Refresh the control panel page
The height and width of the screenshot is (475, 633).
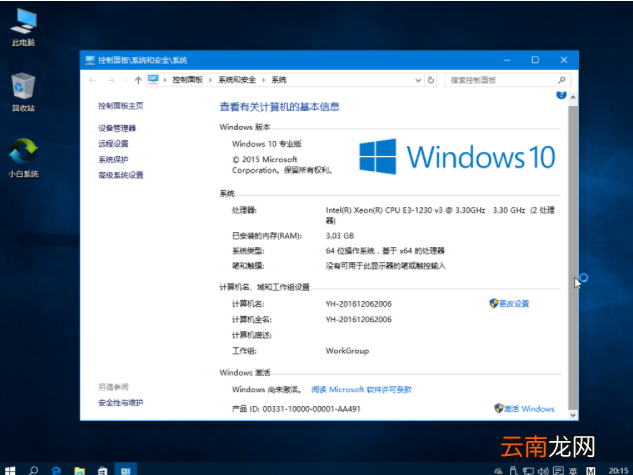click(431, 80)
